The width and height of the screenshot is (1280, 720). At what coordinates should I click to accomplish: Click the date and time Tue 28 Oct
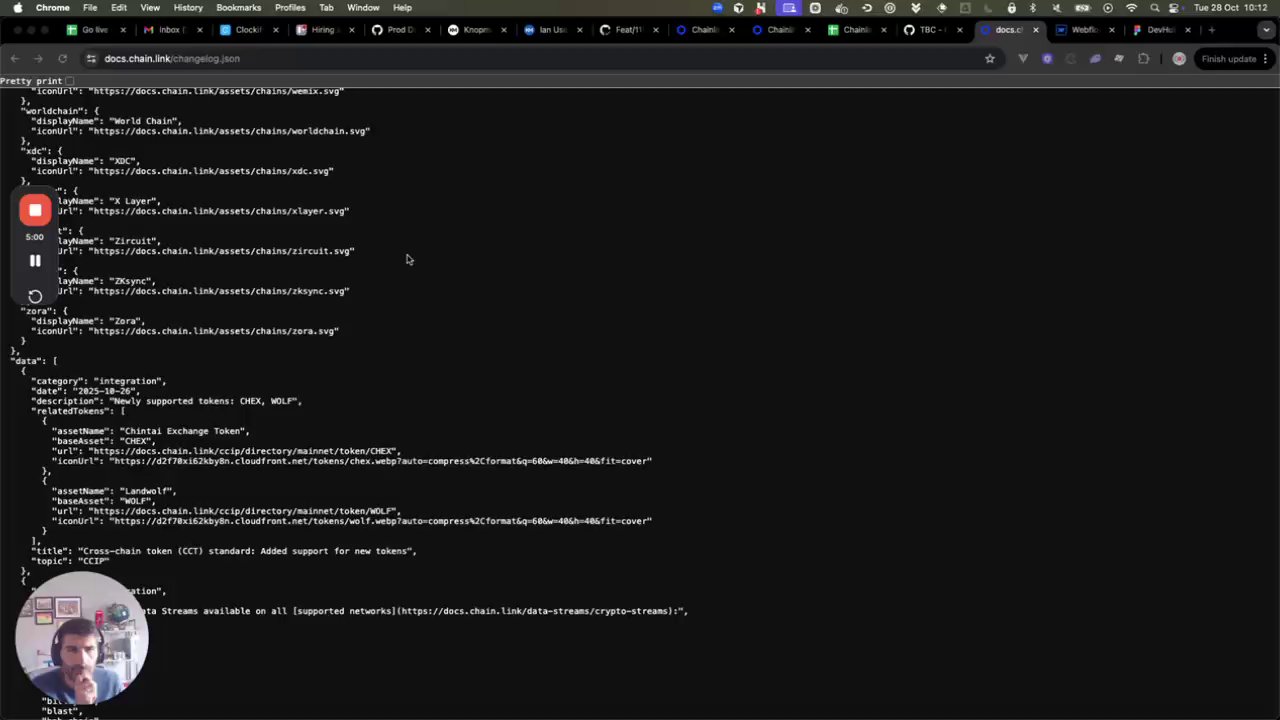pos(1231,7)
